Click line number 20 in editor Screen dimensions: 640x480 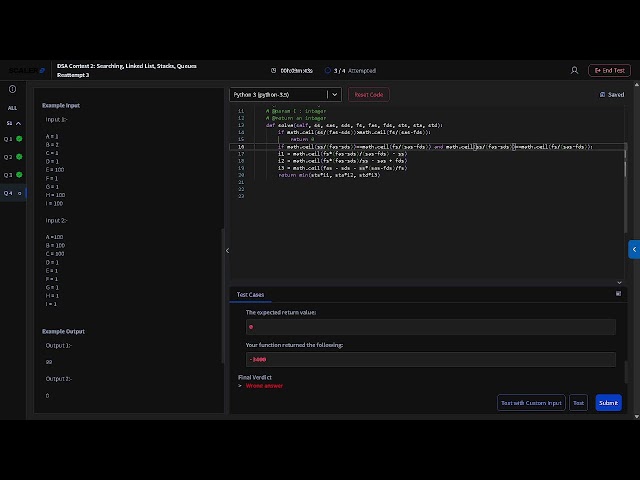pyautogui.click(x=241, y=175)
